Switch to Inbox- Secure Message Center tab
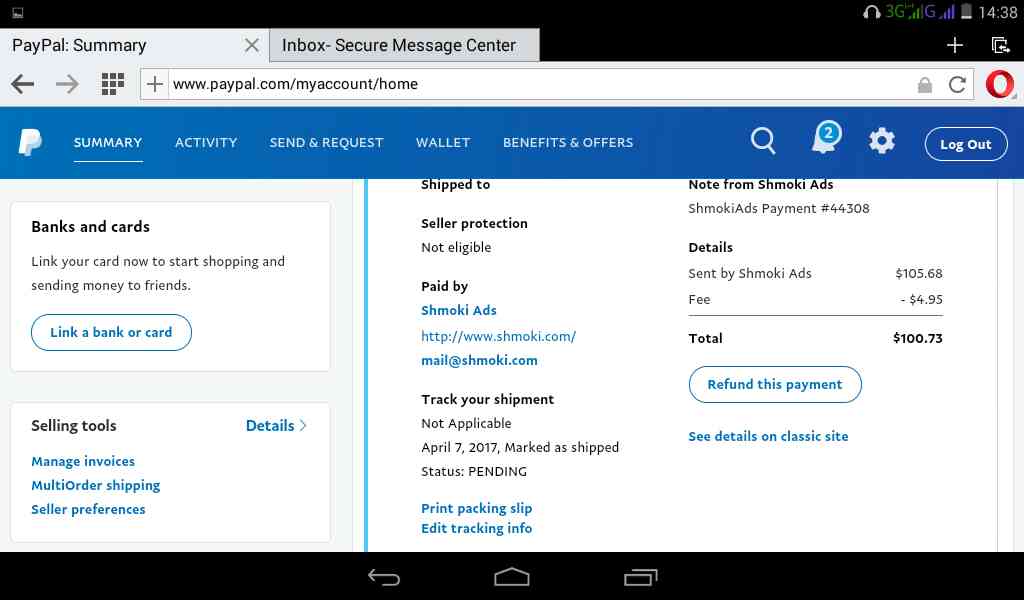This screenshot has height=600, width=1024. point(404,45)
